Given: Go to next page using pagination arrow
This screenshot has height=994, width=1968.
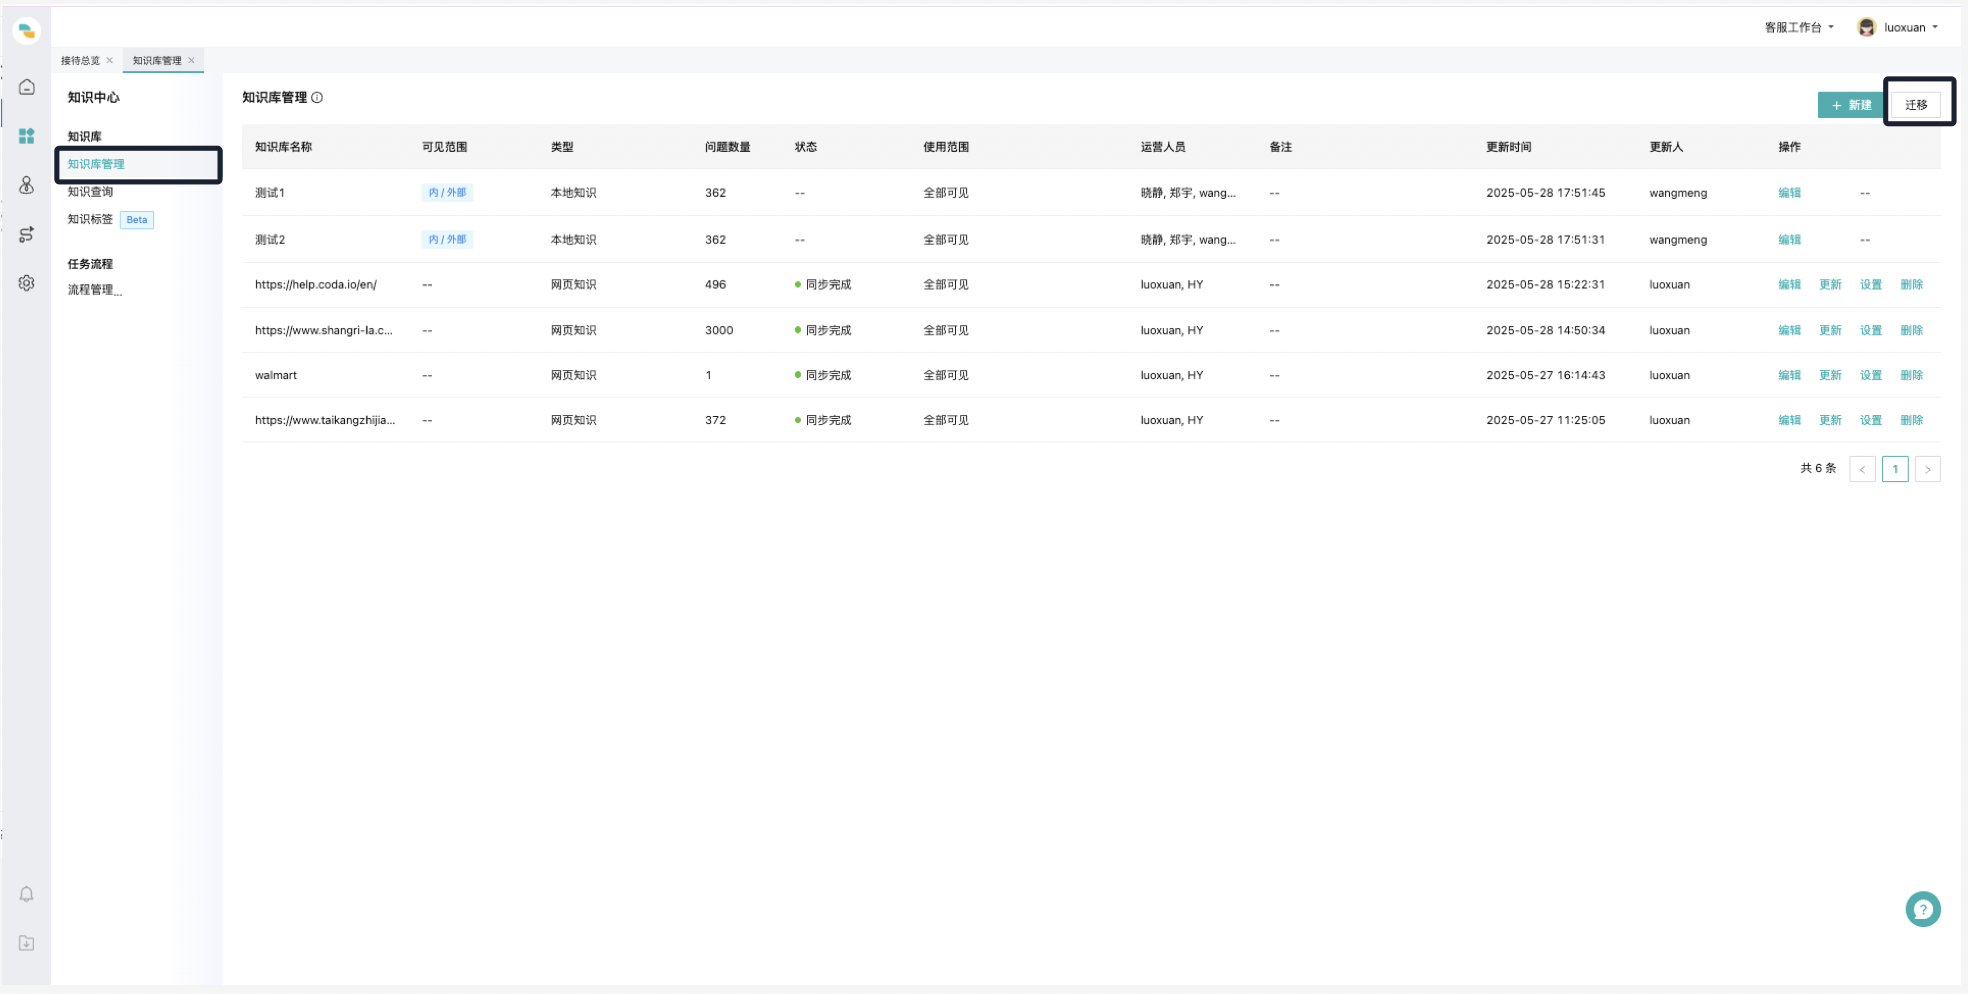Looking at the screenshot, I should coord(1927,469).
